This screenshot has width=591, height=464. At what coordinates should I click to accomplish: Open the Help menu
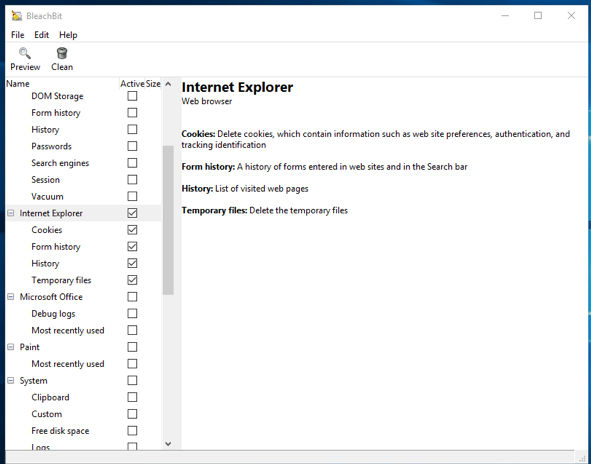coord(68,35)
